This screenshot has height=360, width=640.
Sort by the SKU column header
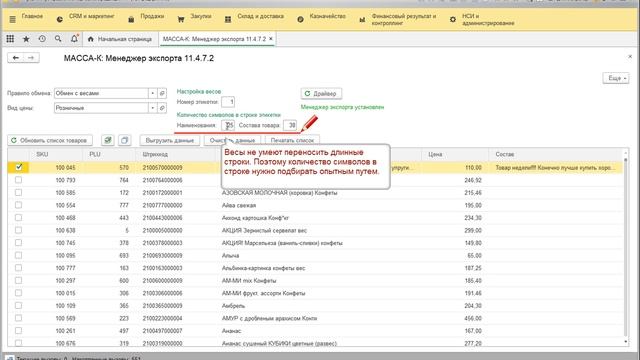pos(42,154)
